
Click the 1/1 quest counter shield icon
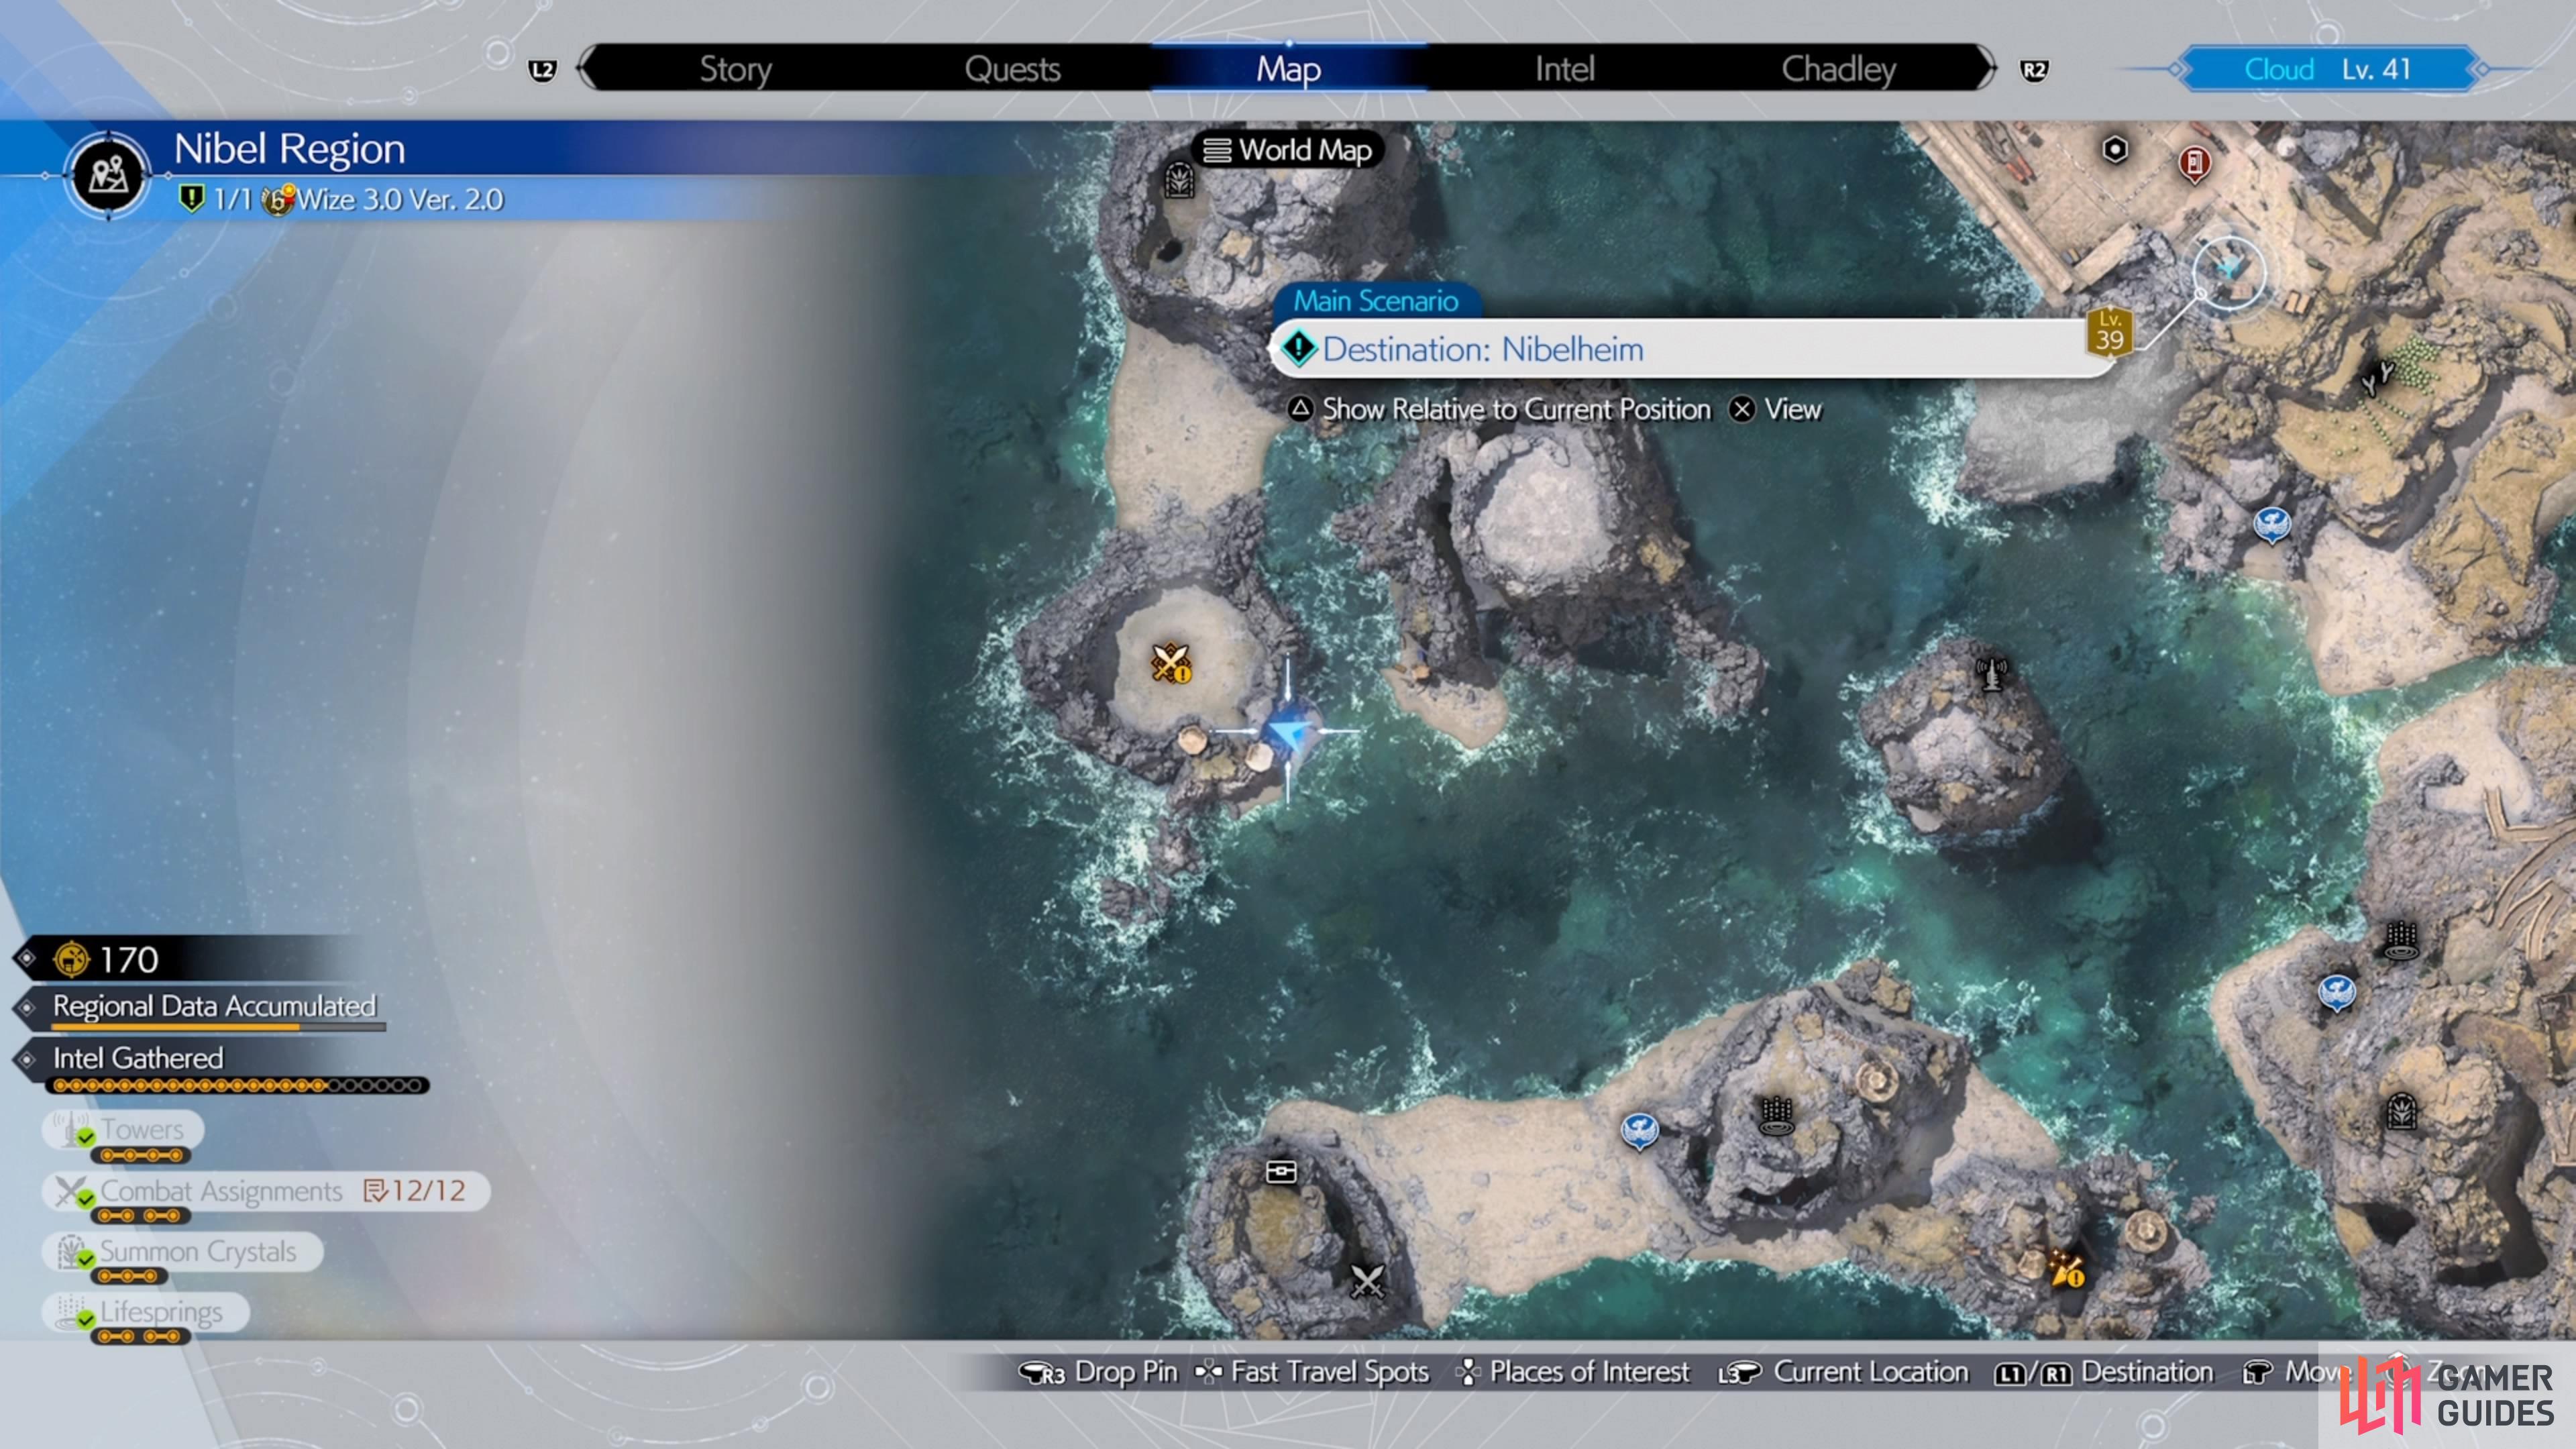pos(190,198)
